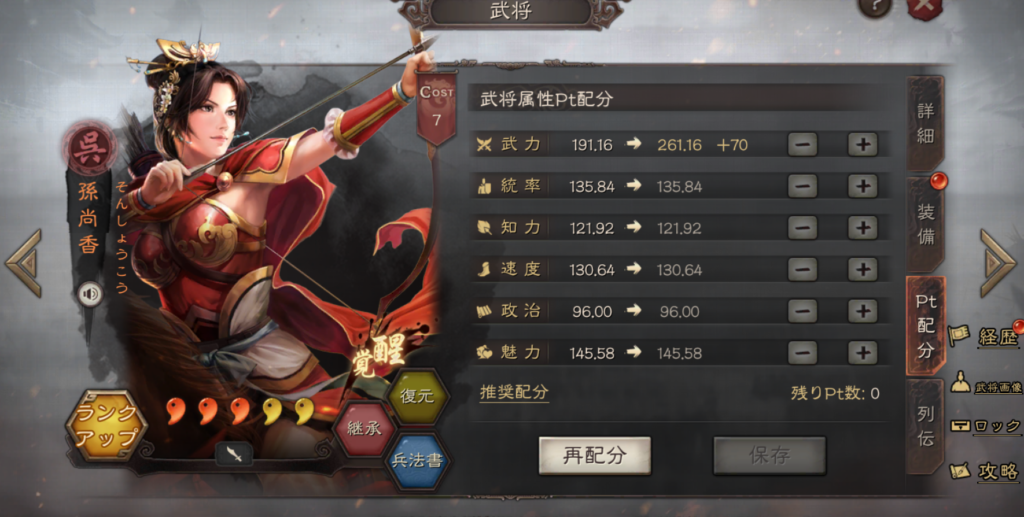The height and width of the screenshot is (517, 1024).
Task: Select the 復元 olive hexagon icon
Action: pyautogui.click(x=418, y=396)
